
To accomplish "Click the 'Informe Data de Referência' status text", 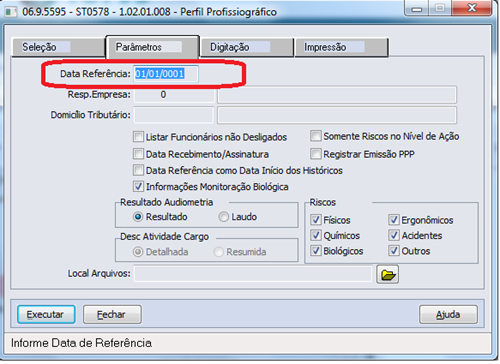I will click(x=81, y=343).
